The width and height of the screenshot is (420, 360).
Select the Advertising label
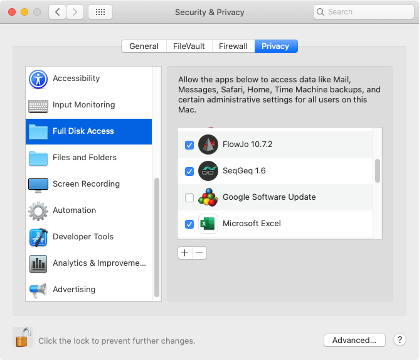coord(74,289)
